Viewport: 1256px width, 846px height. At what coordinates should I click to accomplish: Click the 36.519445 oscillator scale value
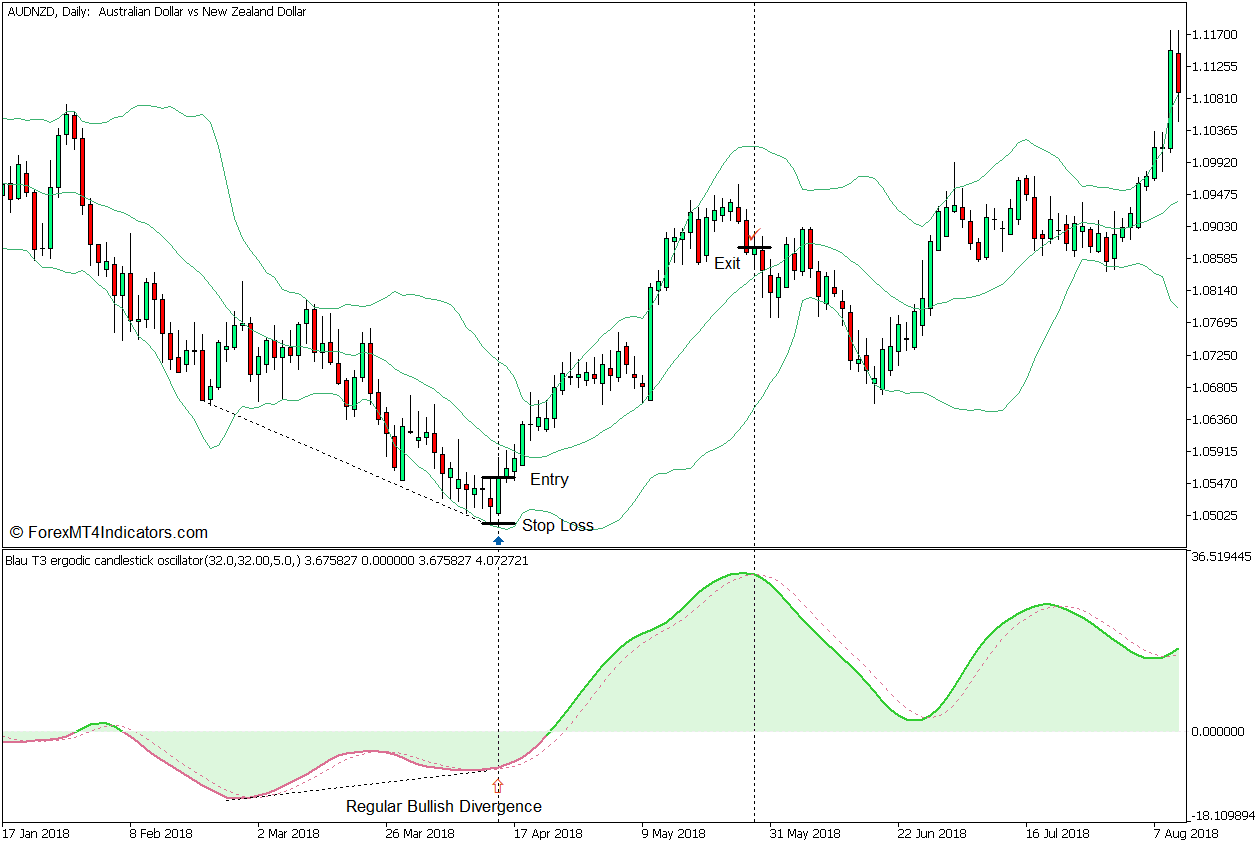pos(1220,556)
